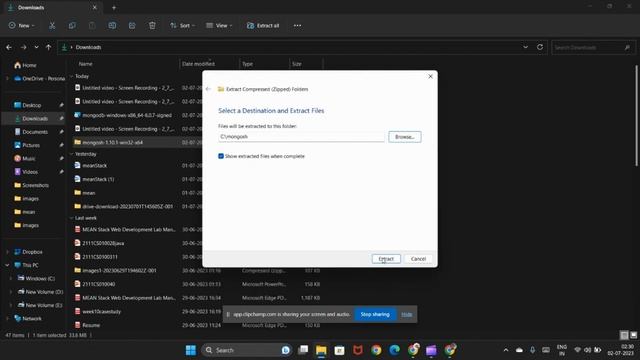The width and height of the screenshot is (640, 360).
Task: Collapse the Today file group
Action: point(71,76)
